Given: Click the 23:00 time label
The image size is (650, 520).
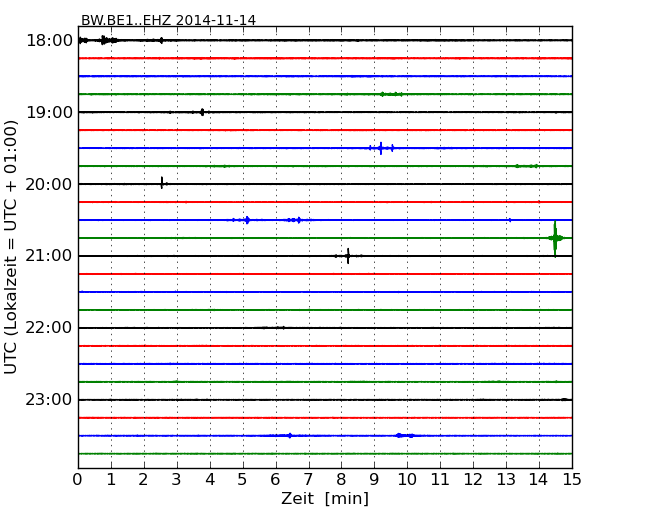Looking at the screenshot, I should 49,400.
